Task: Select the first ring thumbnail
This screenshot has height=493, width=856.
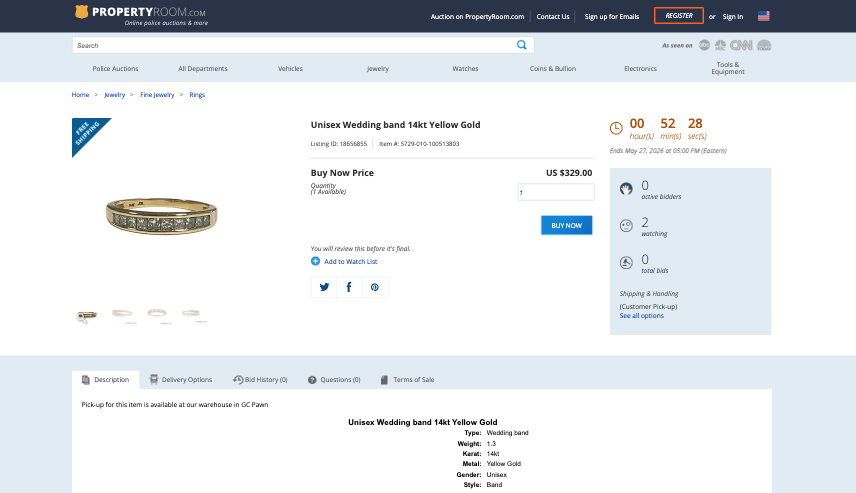Action: (x=86, y=316)
